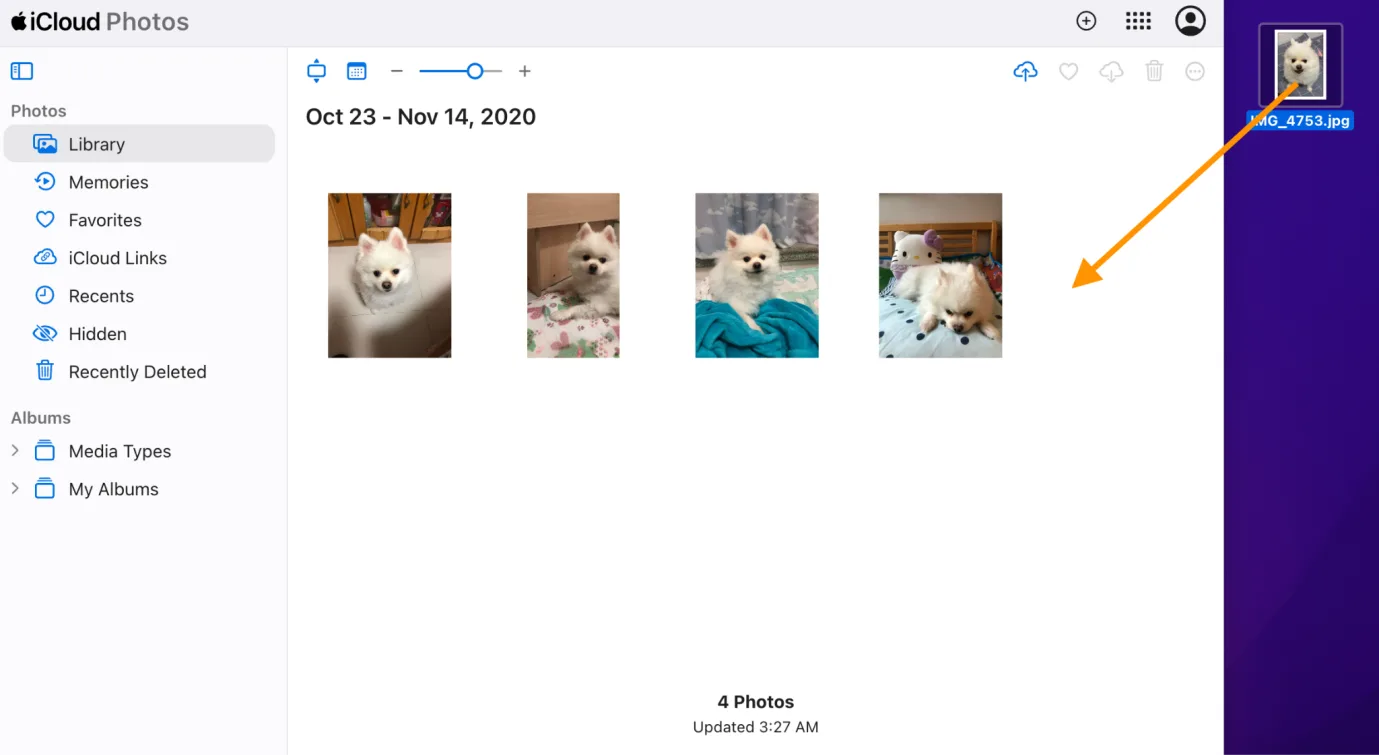Click the Oct 23 - Nov 14, 2020 heading
Viewport: 1379px width, 755px height.
[421, 117]
